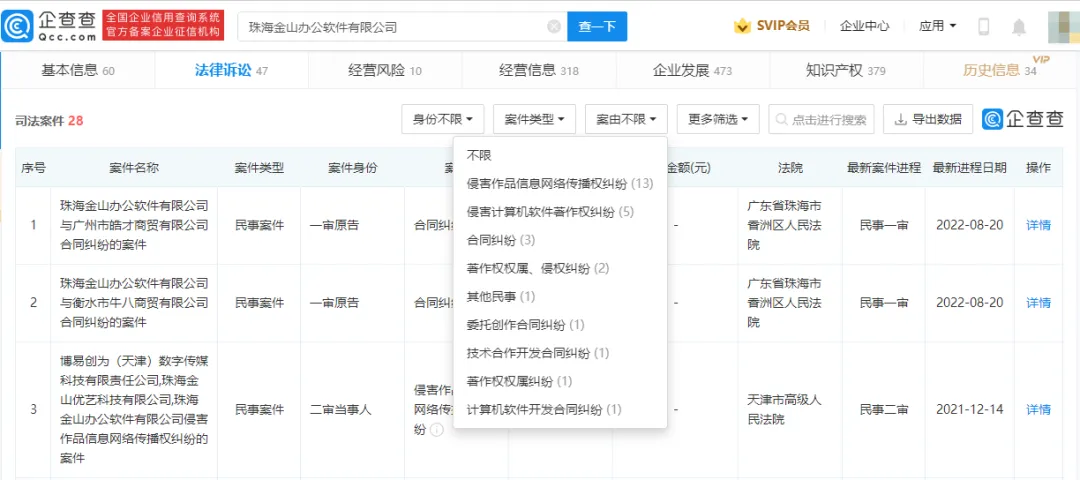Viewport: 1080px width, 480px height.
Task: Select 著作权权属纠纷 (1) option
Action: [560, 382]
